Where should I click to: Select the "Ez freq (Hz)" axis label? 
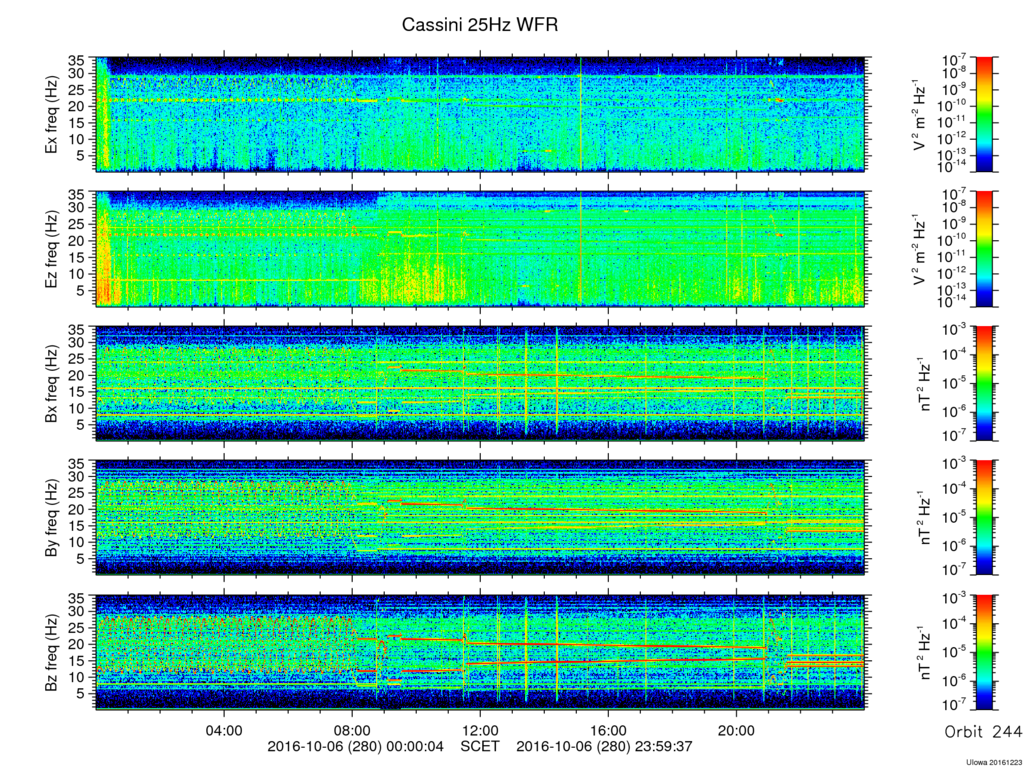coord(52,249)
